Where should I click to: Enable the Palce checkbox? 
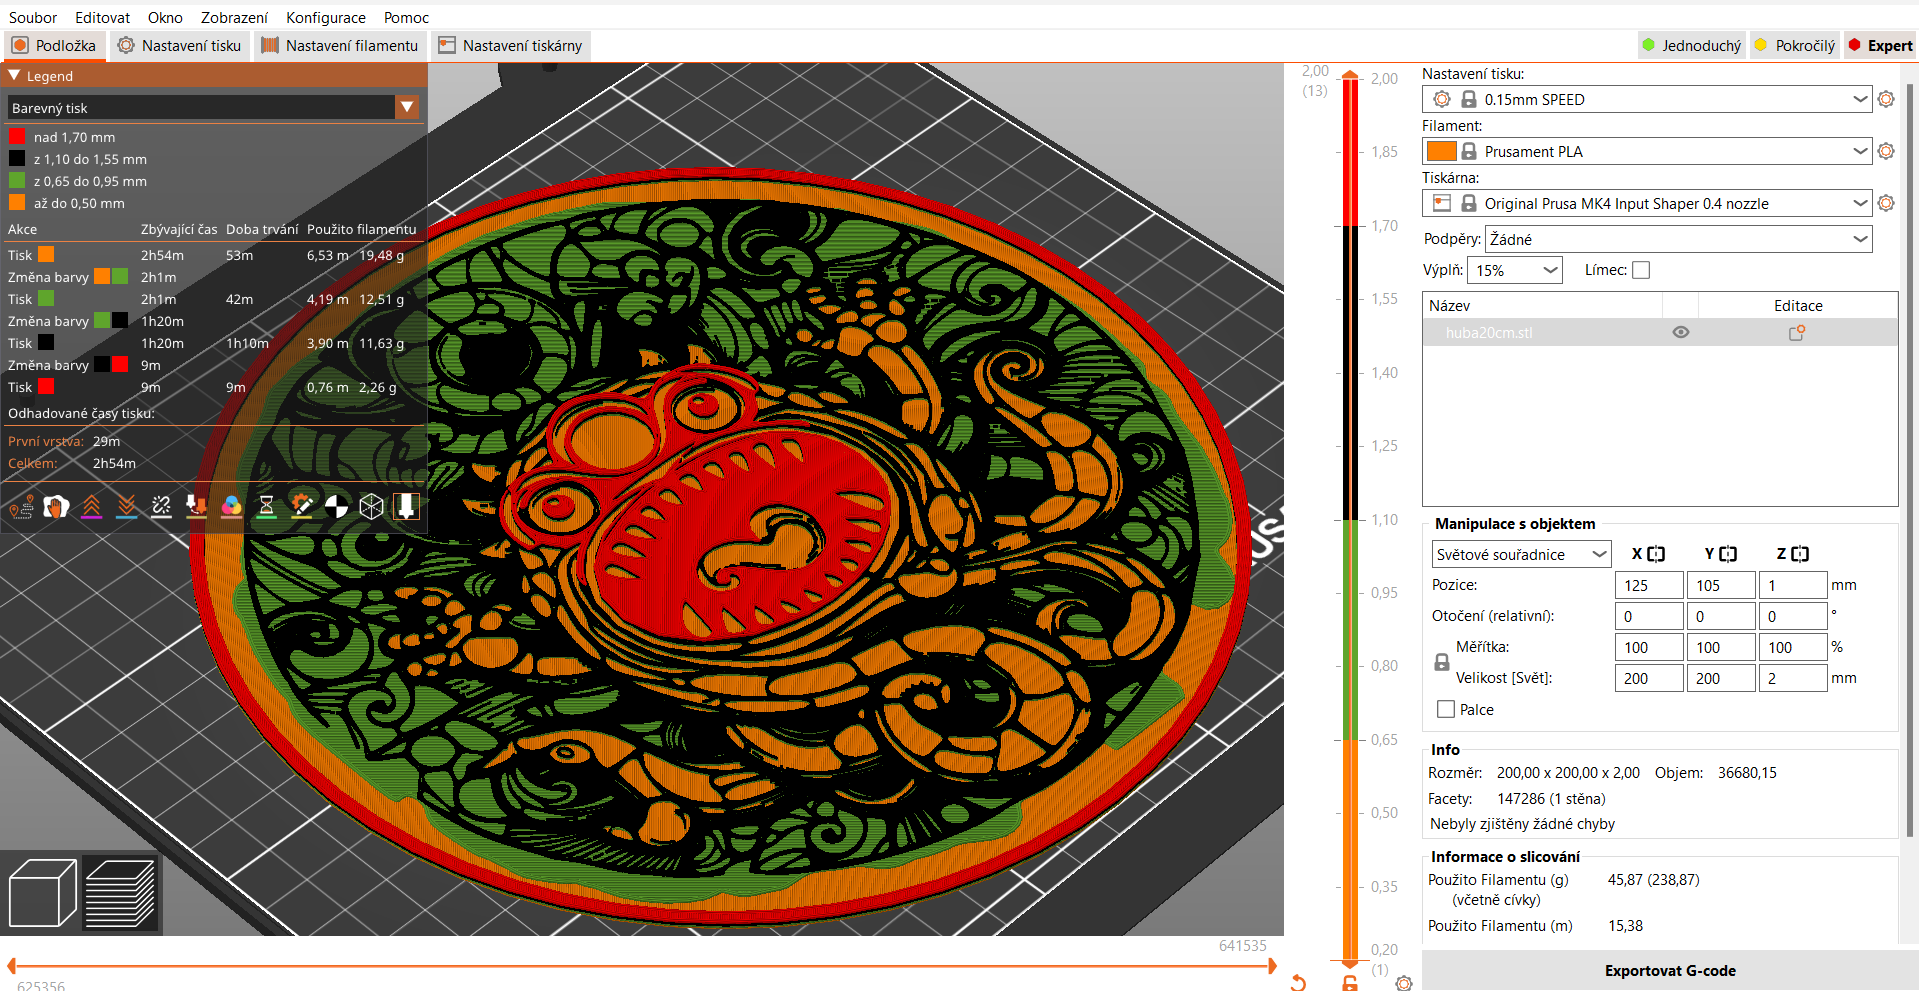[1446, 709]
